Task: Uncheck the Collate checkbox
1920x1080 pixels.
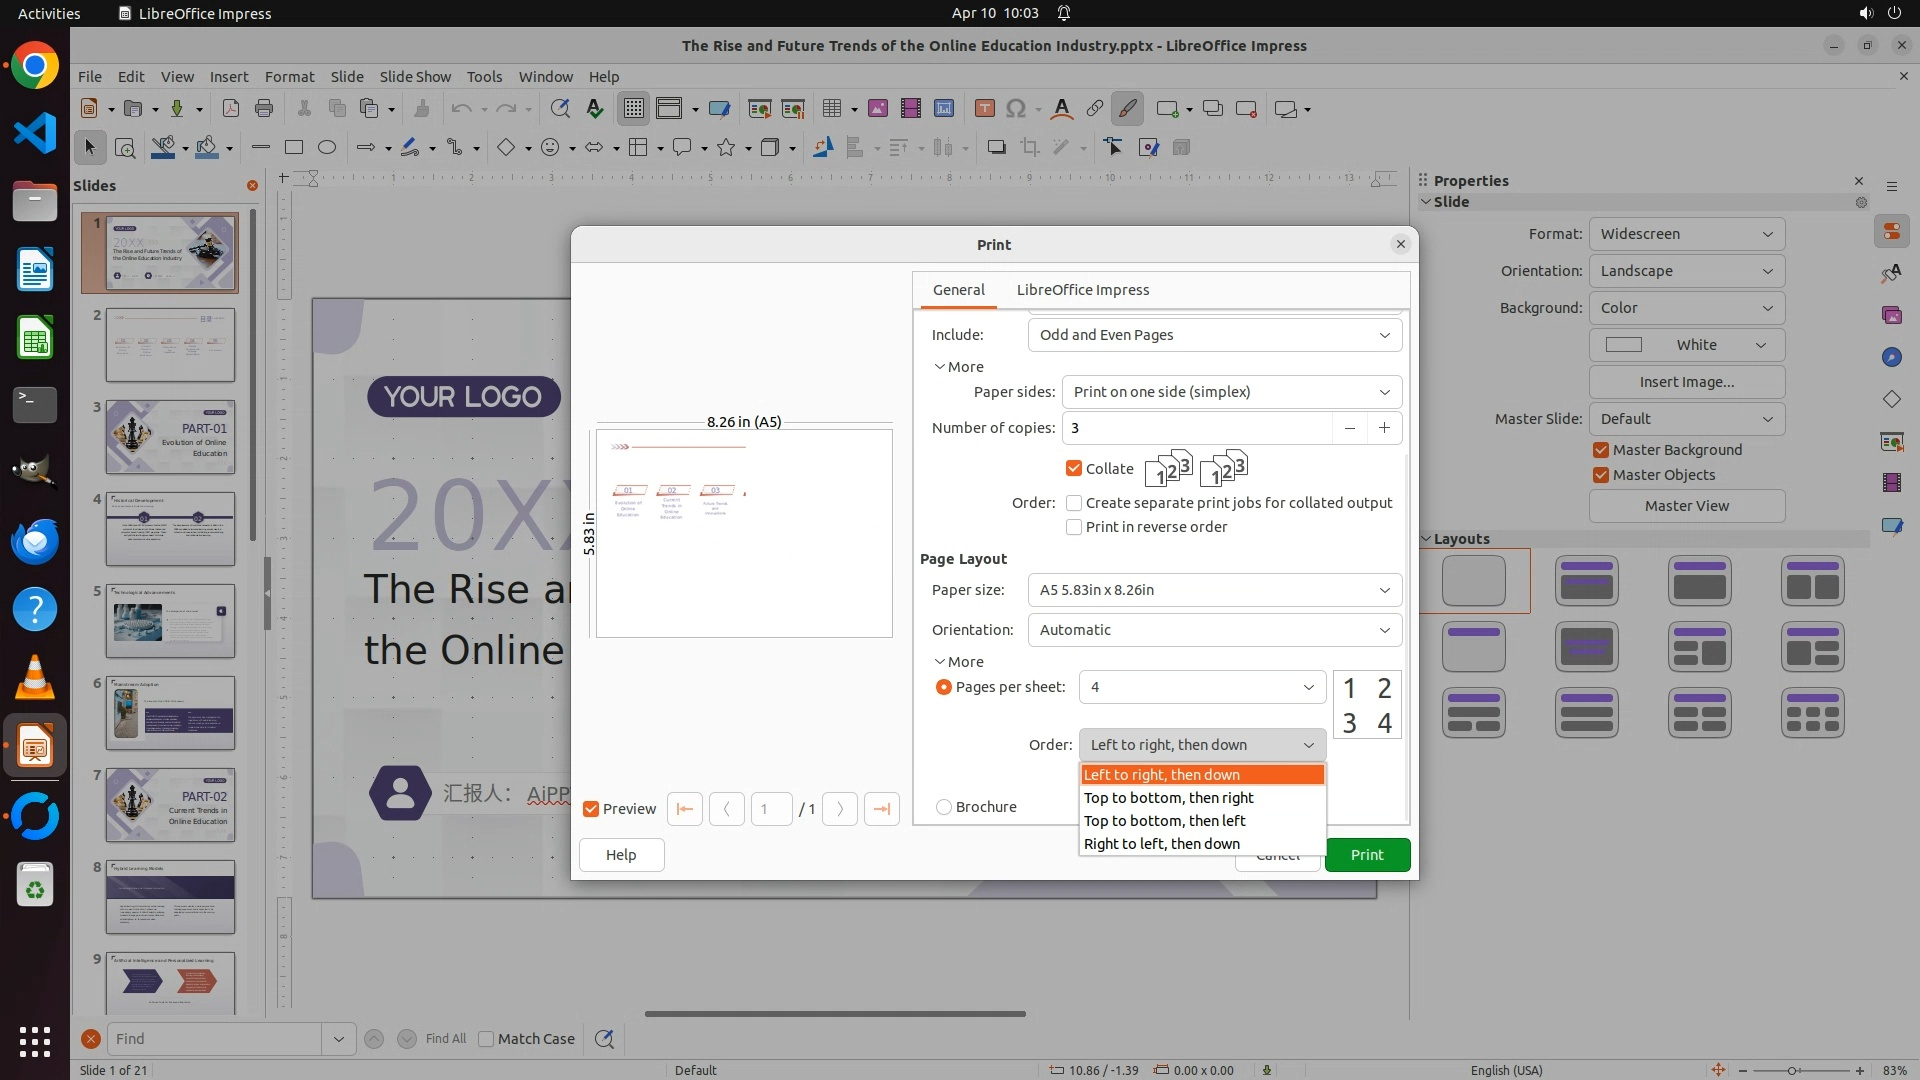Action: click(x=1074, y=469)
